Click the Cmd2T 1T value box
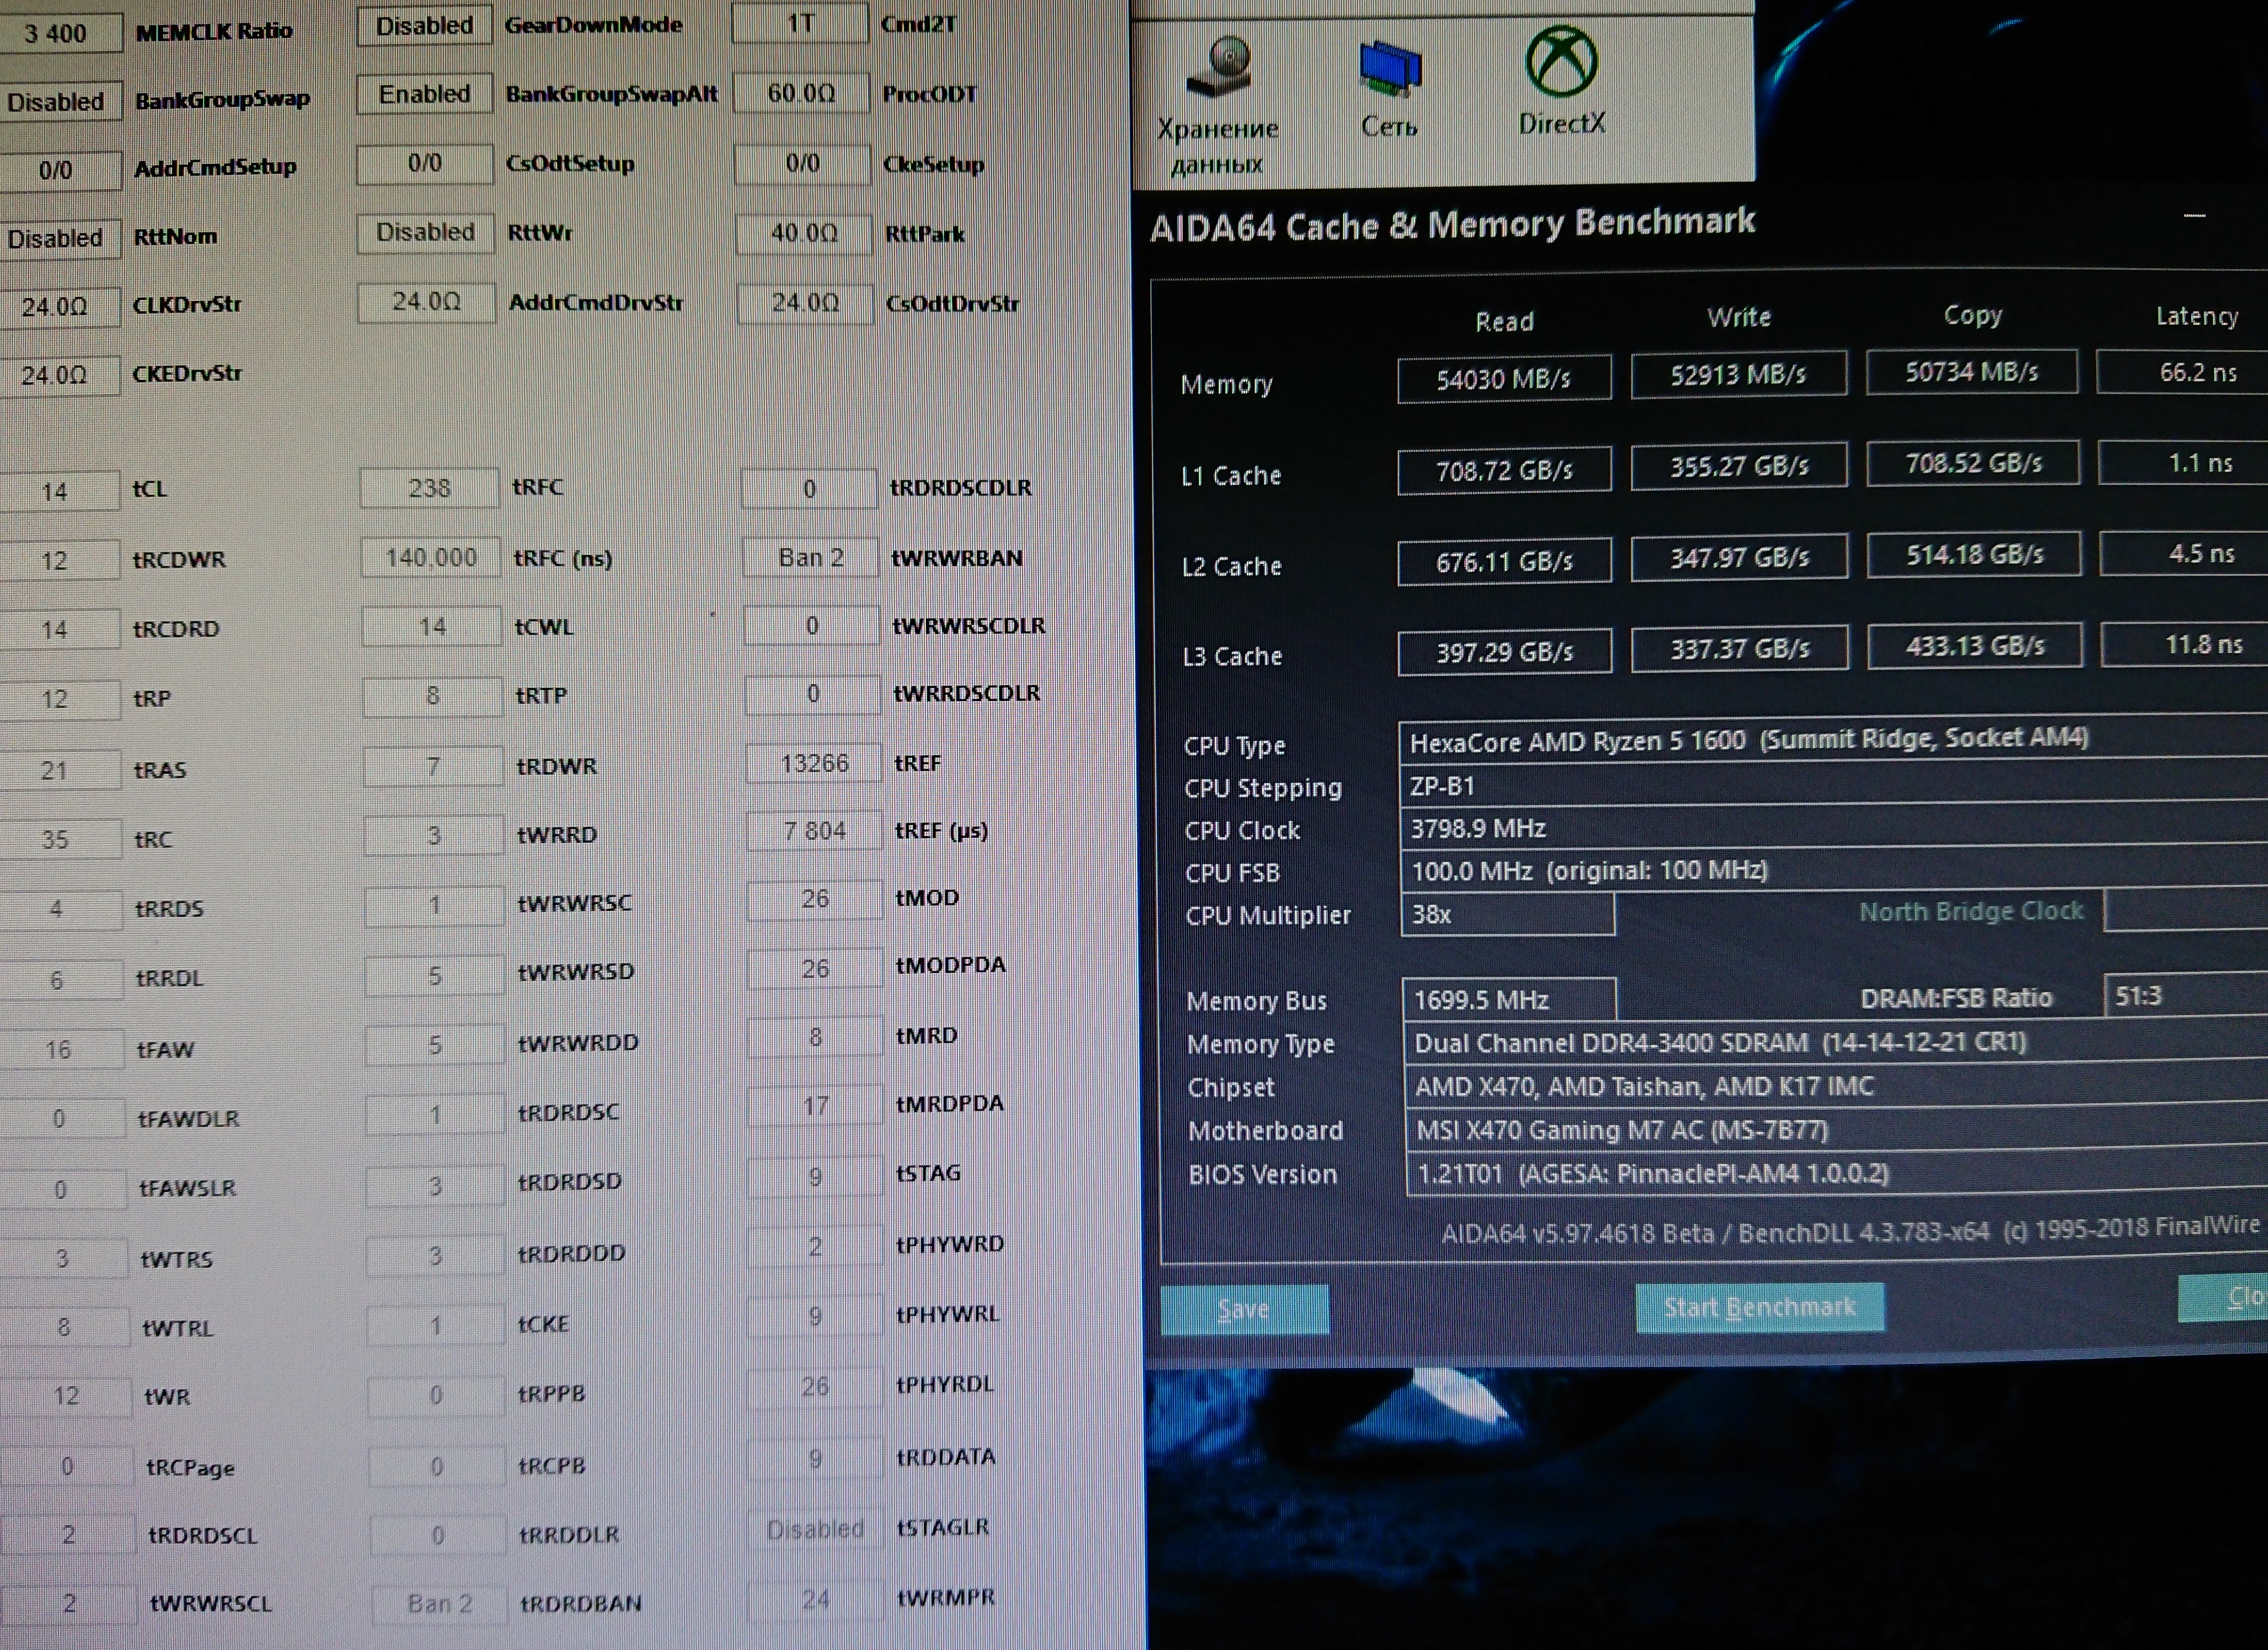Viewport: 2268px width, 1650px height. [x=799, y=23]
